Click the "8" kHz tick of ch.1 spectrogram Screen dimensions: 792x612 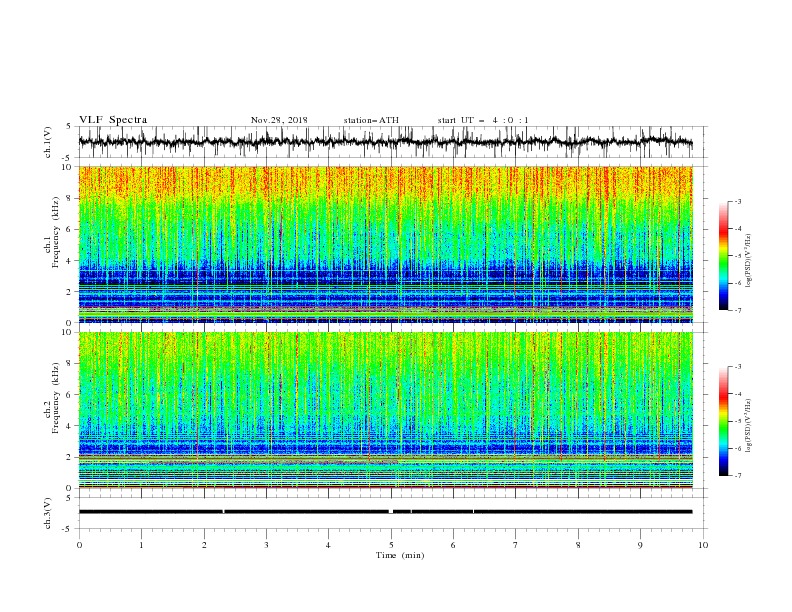pyautogui.click(x=71, y=198)
